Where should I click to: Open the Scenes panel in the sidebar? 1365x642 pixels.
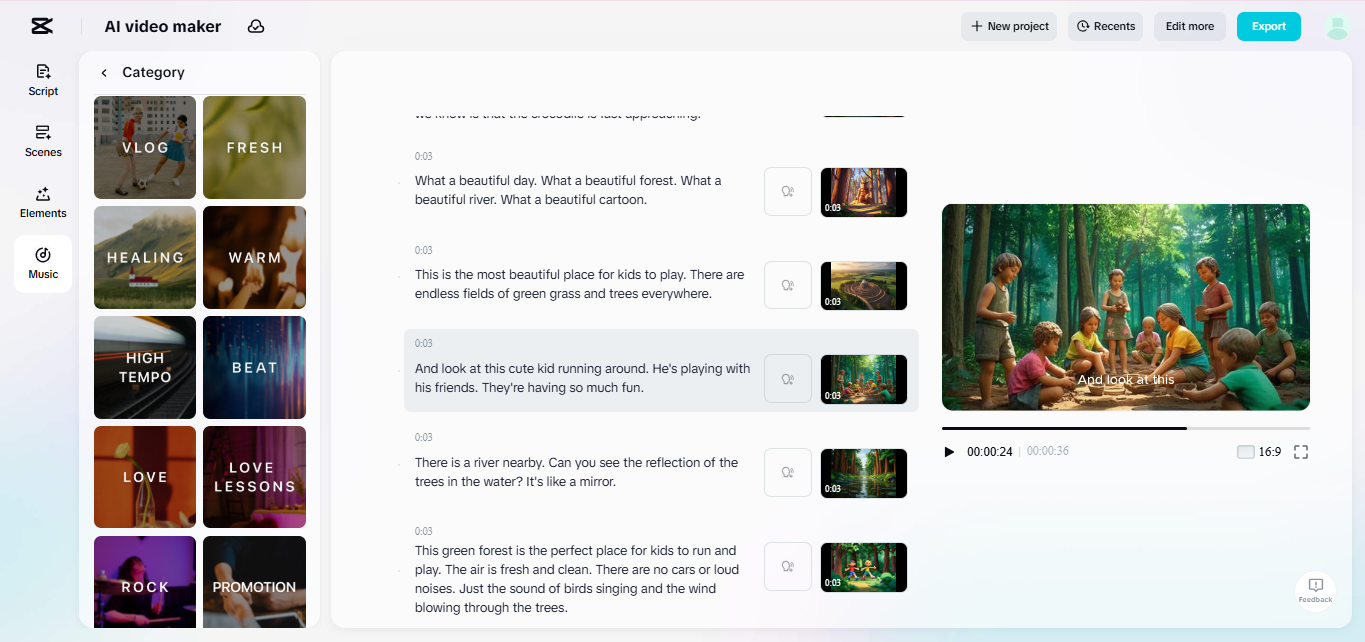tap(43, 142)
